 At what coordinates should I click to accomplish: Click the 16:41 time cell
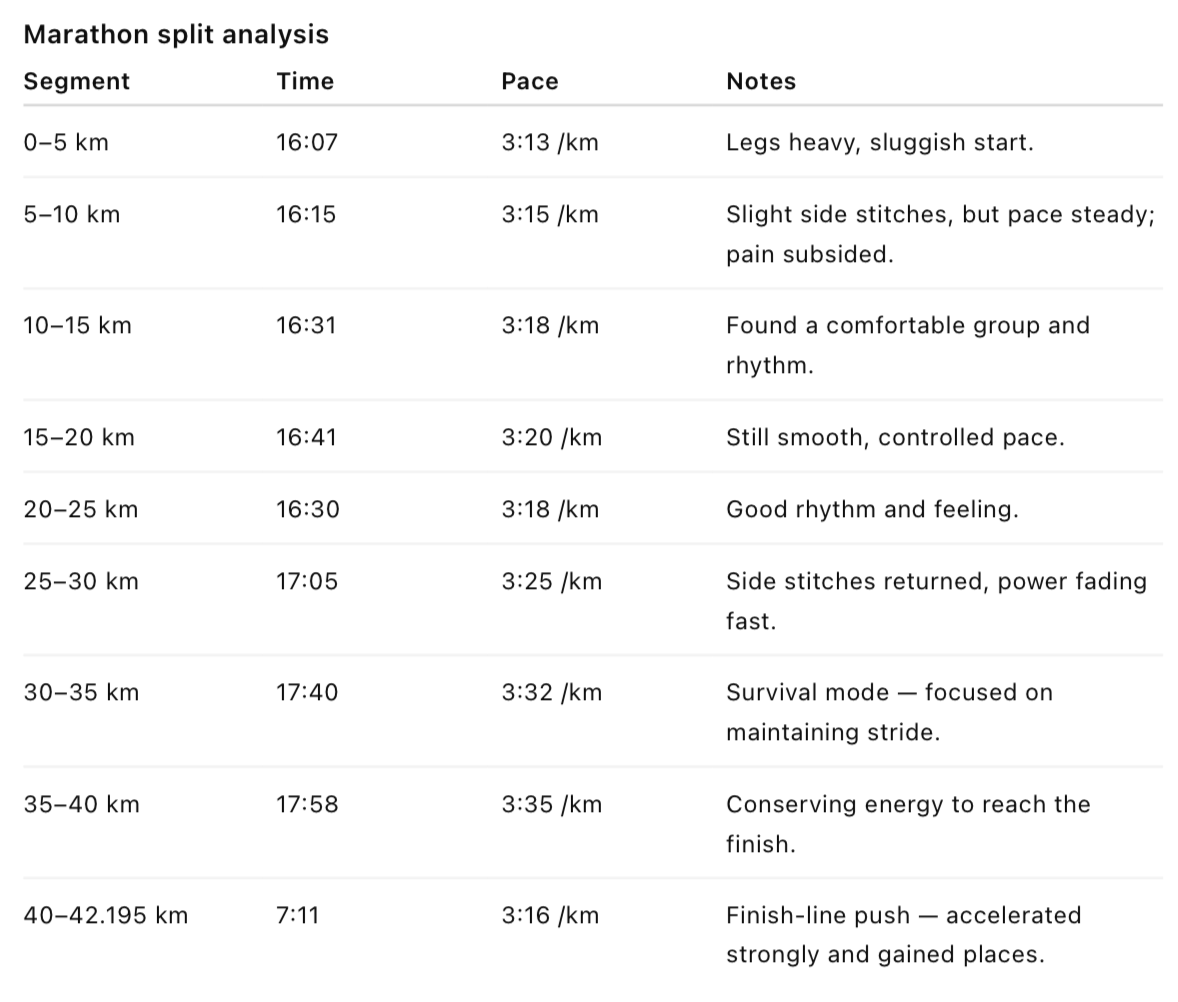click(x=307, y=437)
